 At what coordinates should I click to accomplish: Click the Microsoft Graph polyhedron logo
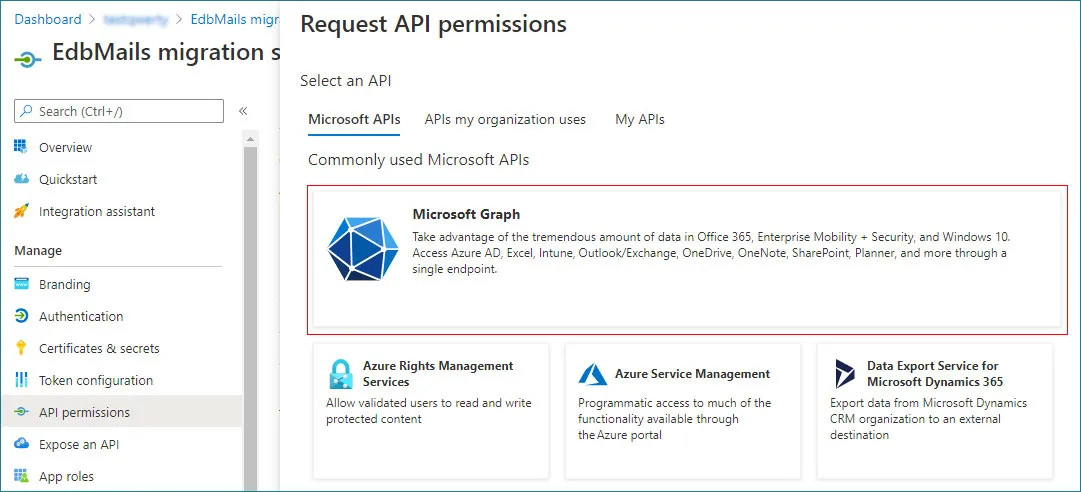coord(363,247)
